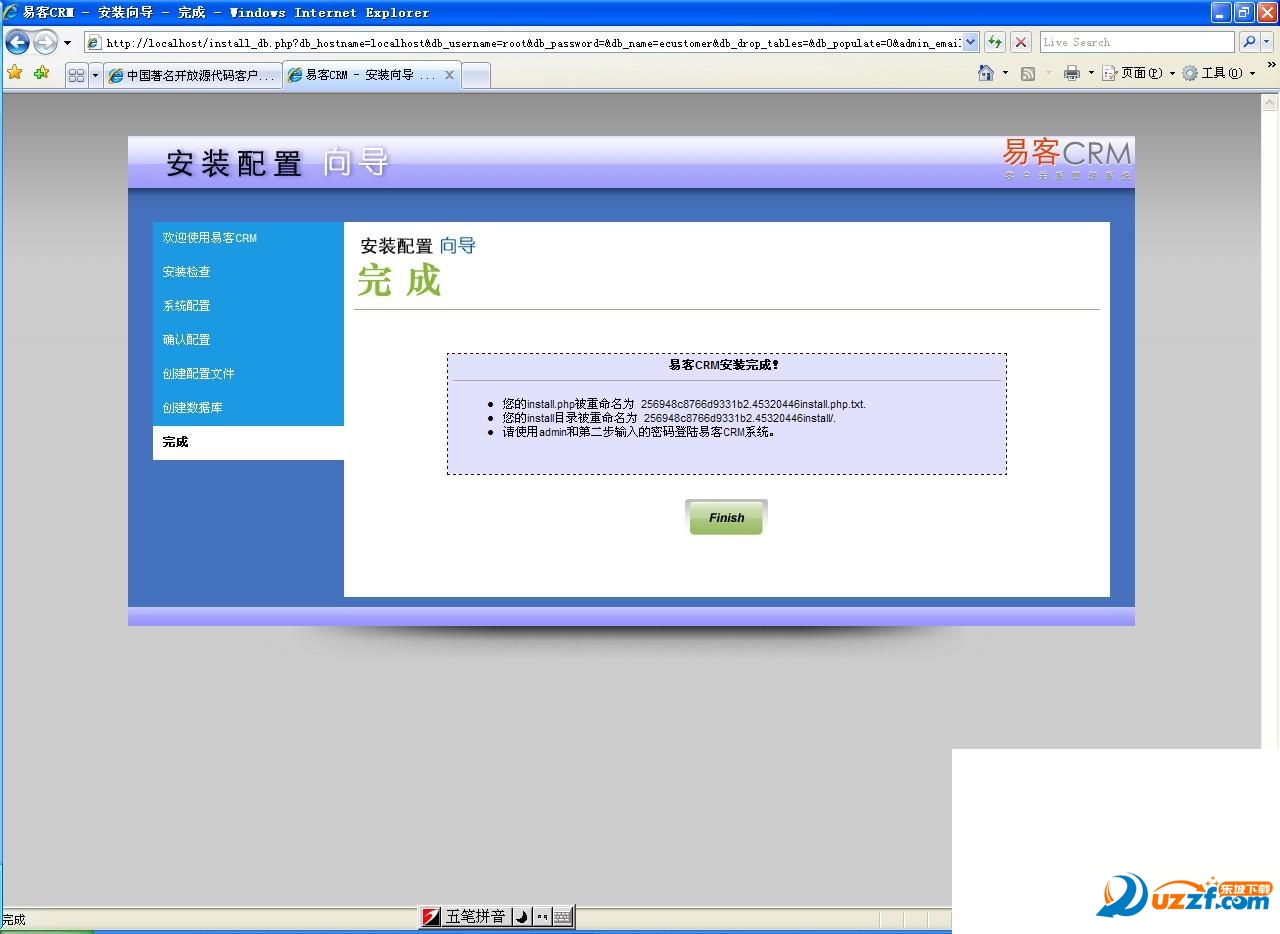Image resolution: width=1280 pixels, height=934 pixels.
Task: Click the browser Back arrow button
Action: tap(17, 42)
